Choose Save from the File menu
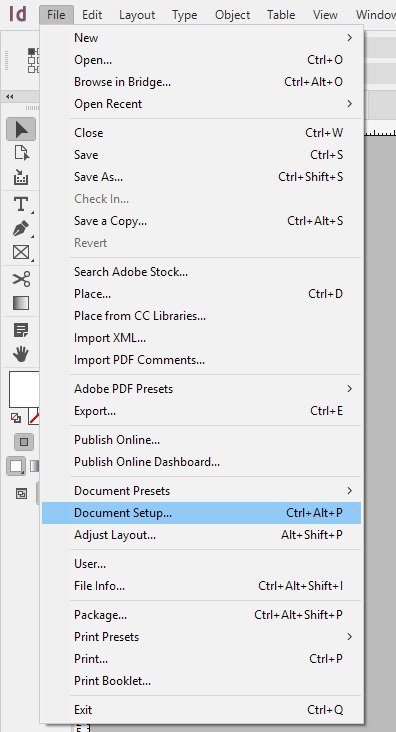This screenshot has height=732, width=396. point(201,155)
